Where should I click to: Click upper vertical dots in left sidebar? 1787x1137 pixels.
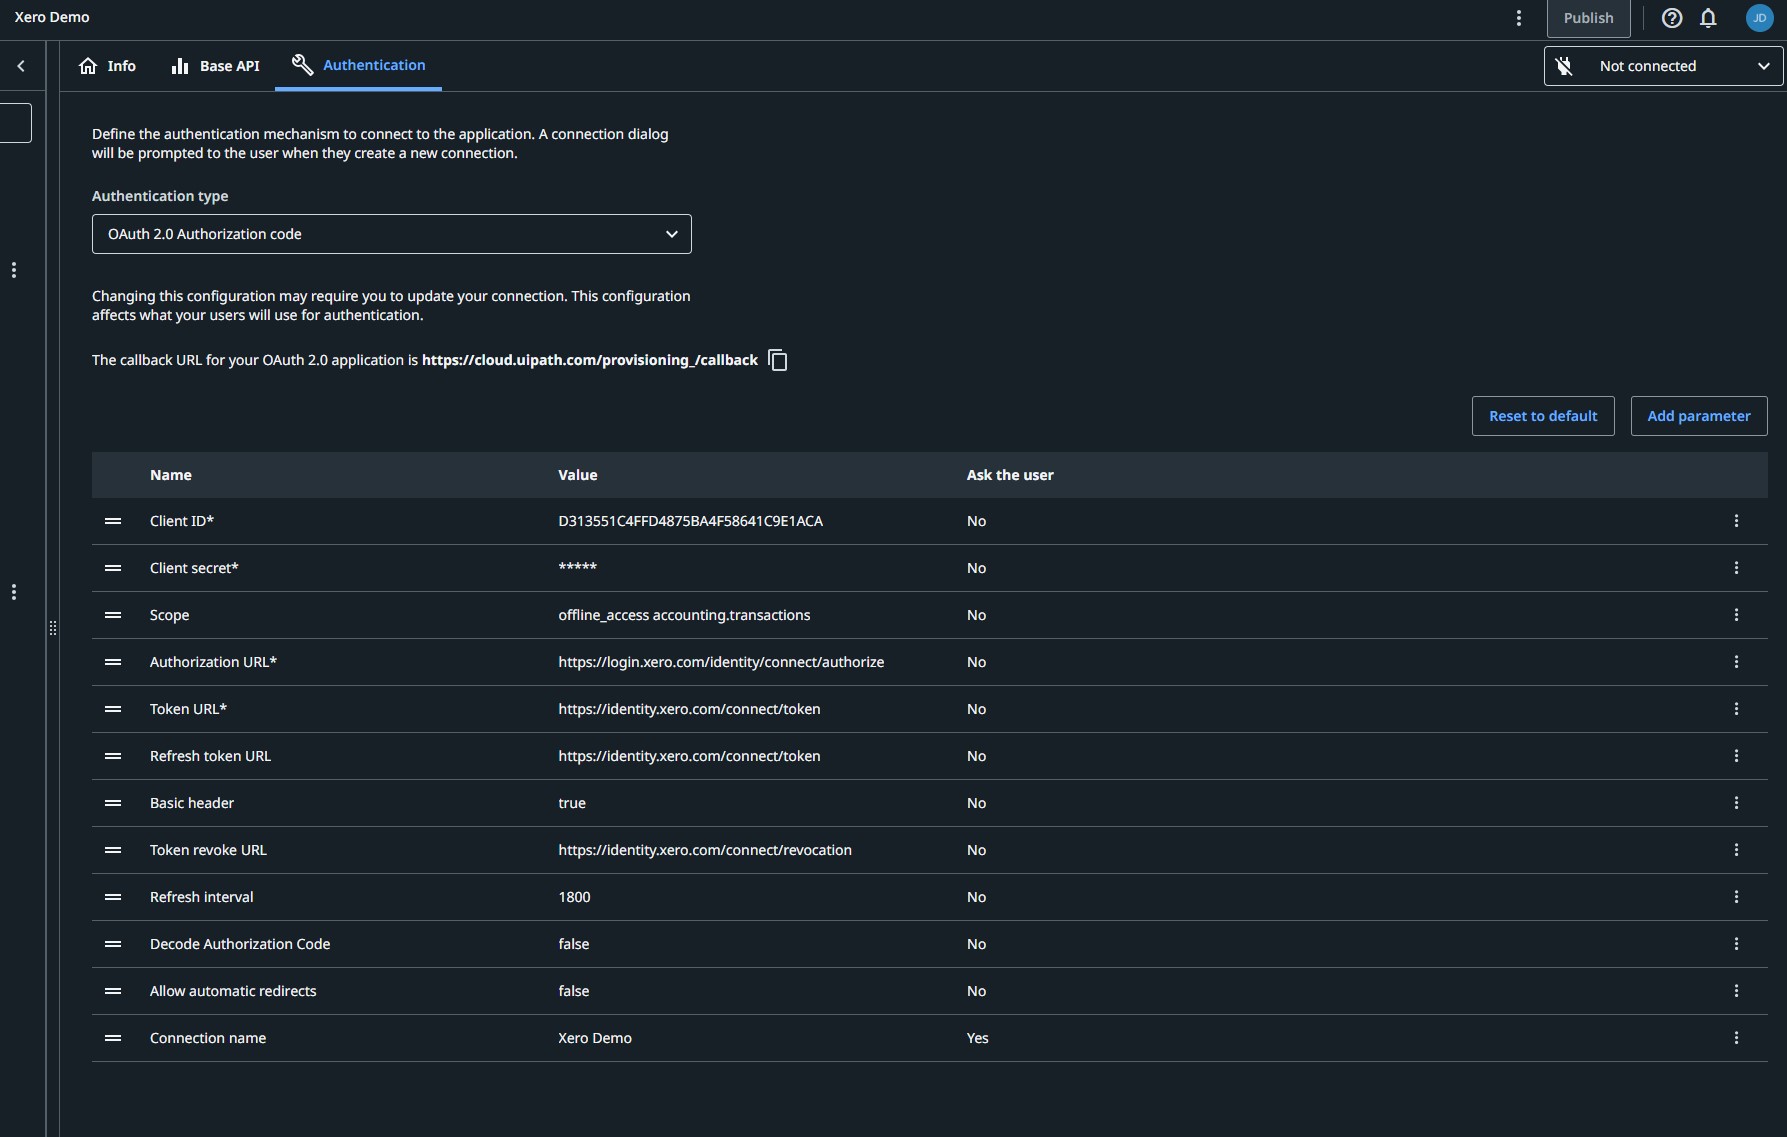click(14, 270)
